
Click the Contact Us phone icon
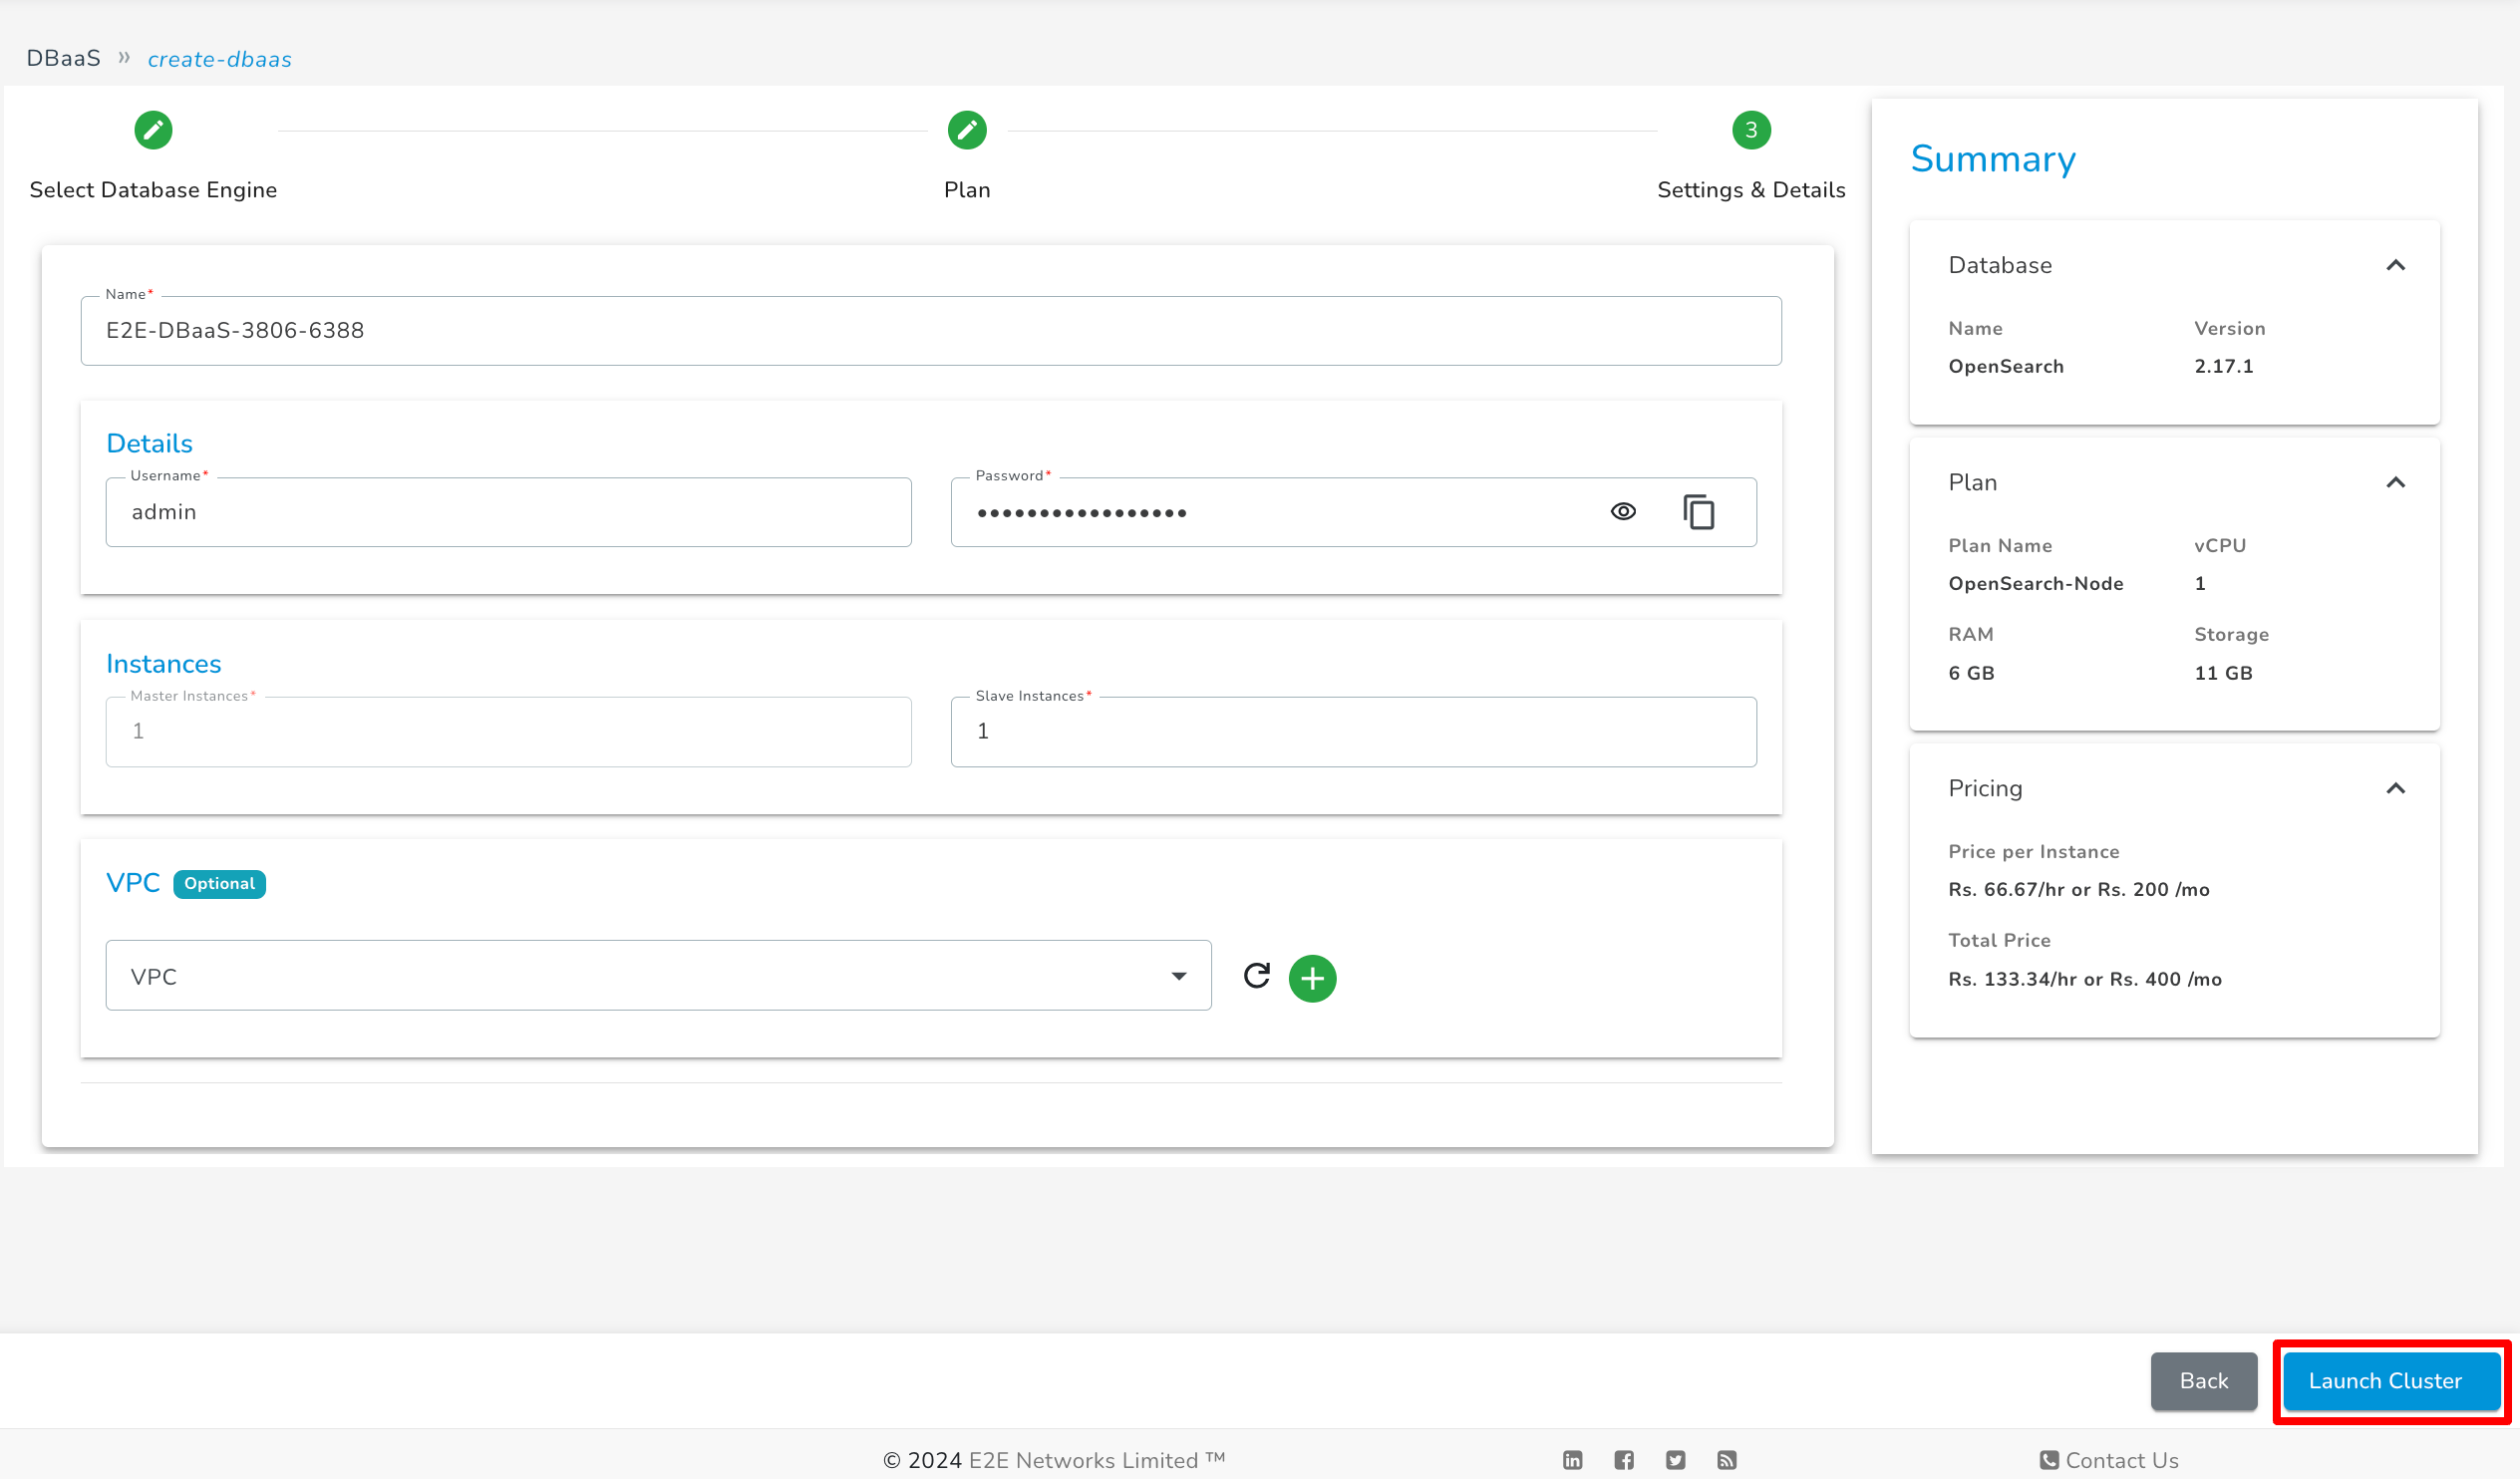(2049, 1460)
